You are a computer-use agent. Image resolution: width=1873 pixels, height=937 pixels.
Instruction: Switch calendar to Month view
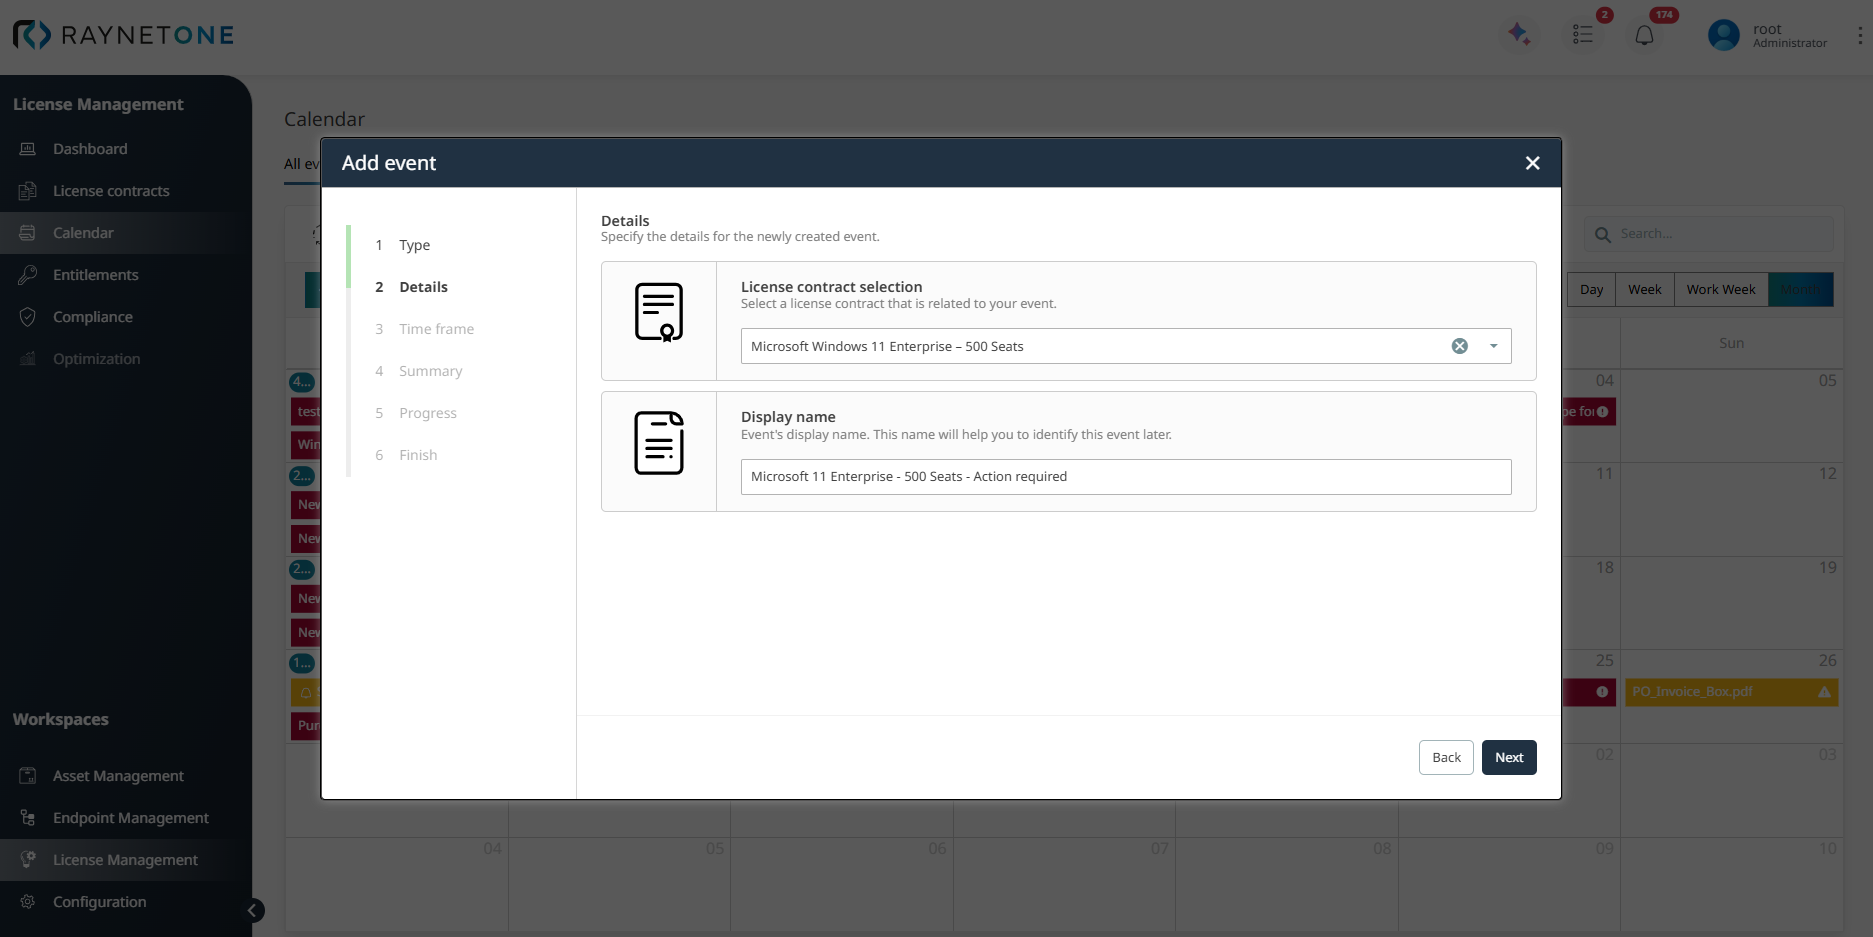click(1800, 290)
